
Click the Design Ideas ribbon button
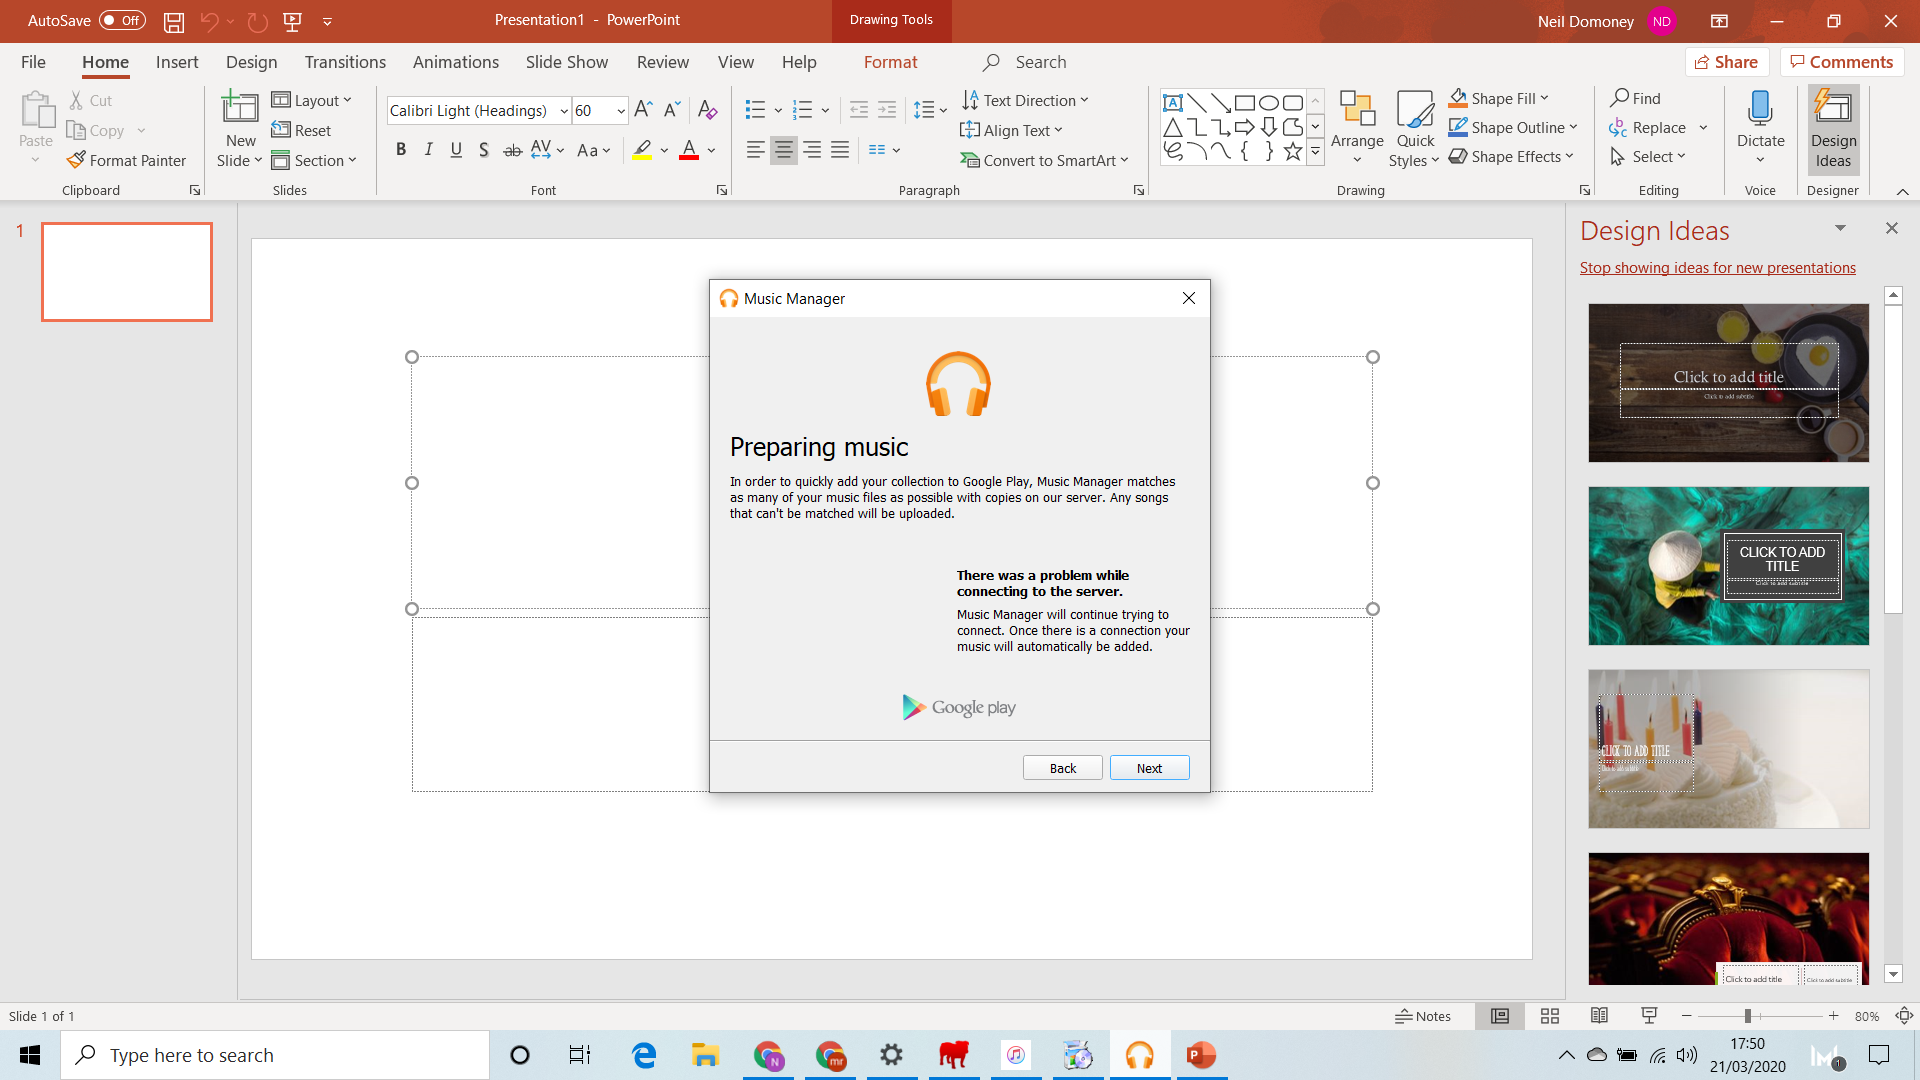tap(1833, 129)
